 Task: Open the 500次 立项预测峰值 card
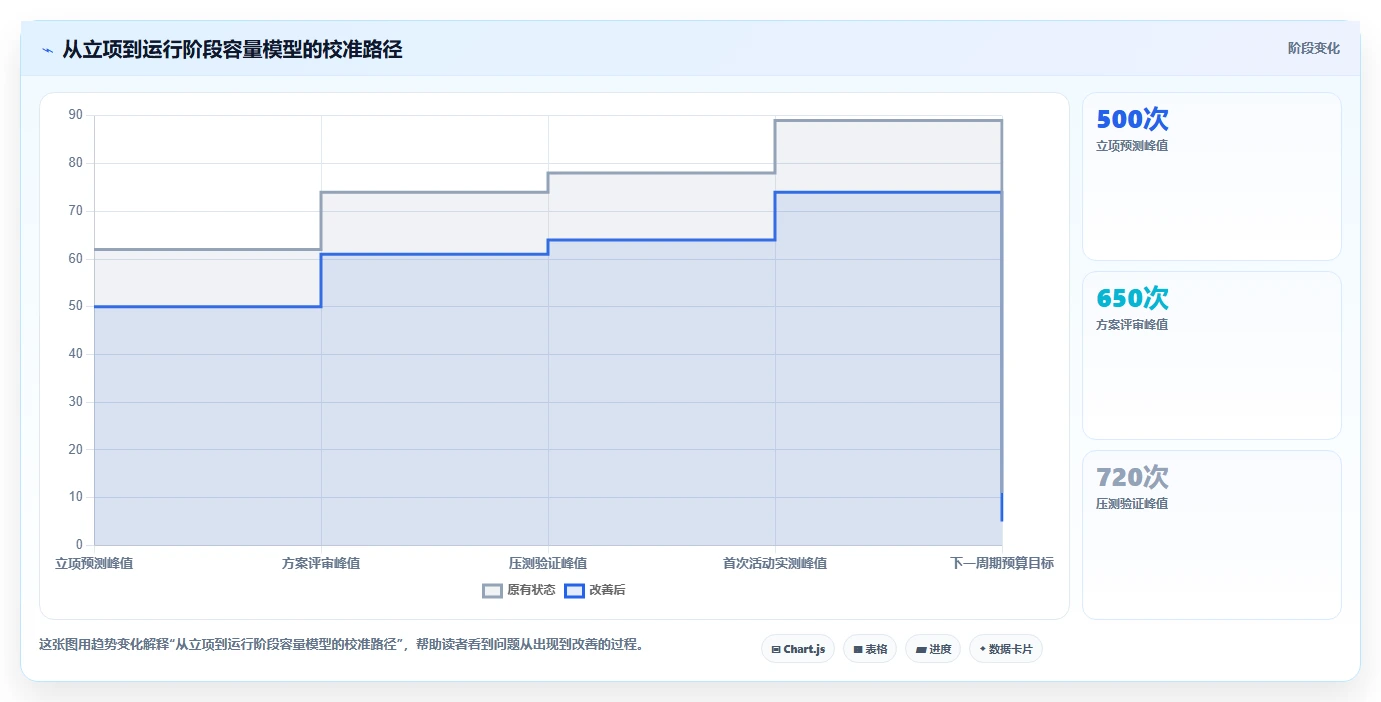(1212, 177)
